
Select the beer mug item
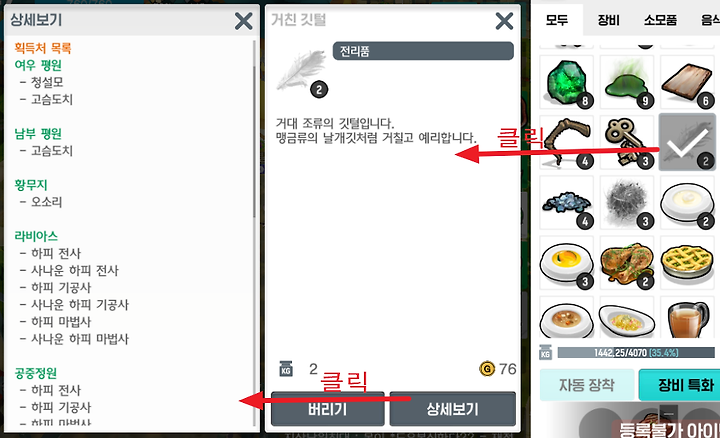click(x=687, y=317)
